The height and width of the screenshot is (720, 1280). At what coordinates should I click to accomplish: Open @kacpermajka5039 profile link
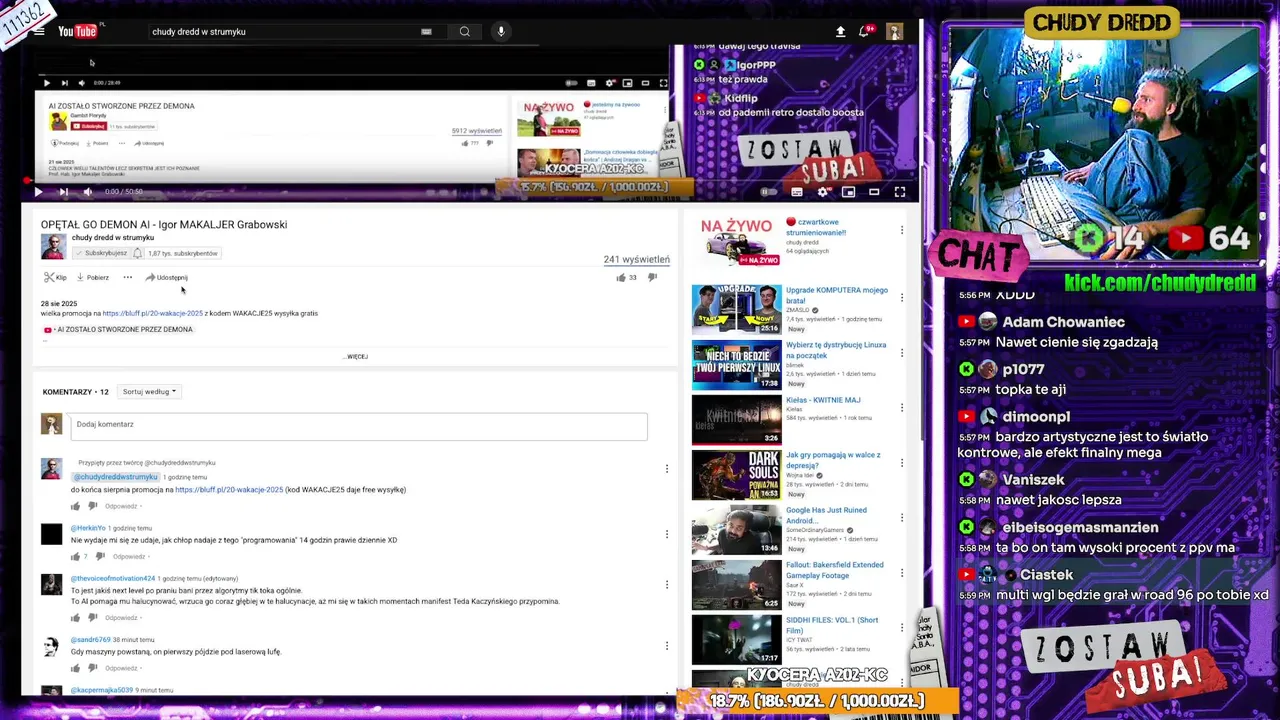click(x=101, y=690)
